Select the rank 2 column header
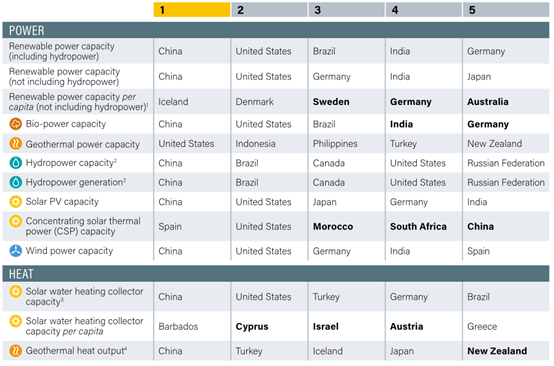Image resolution: width=554 pixels, height=366 pixels. [x=269, y=10]
